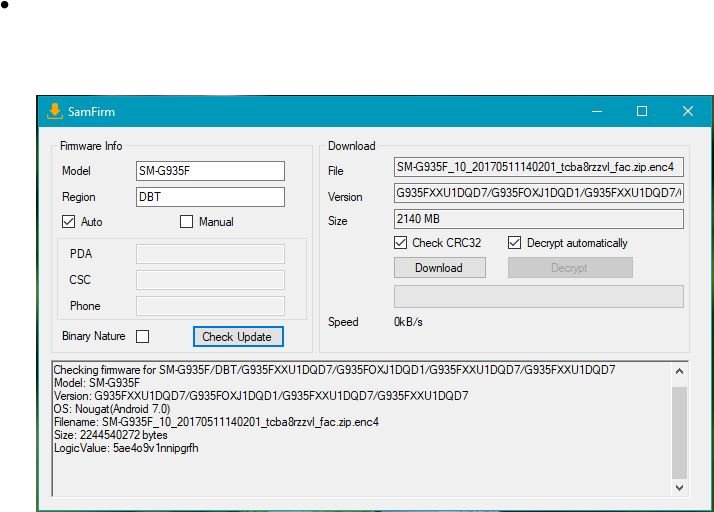Click the greyed Decrypt button
The width and height of the screenshot is (714, 512).
point(570,268)
